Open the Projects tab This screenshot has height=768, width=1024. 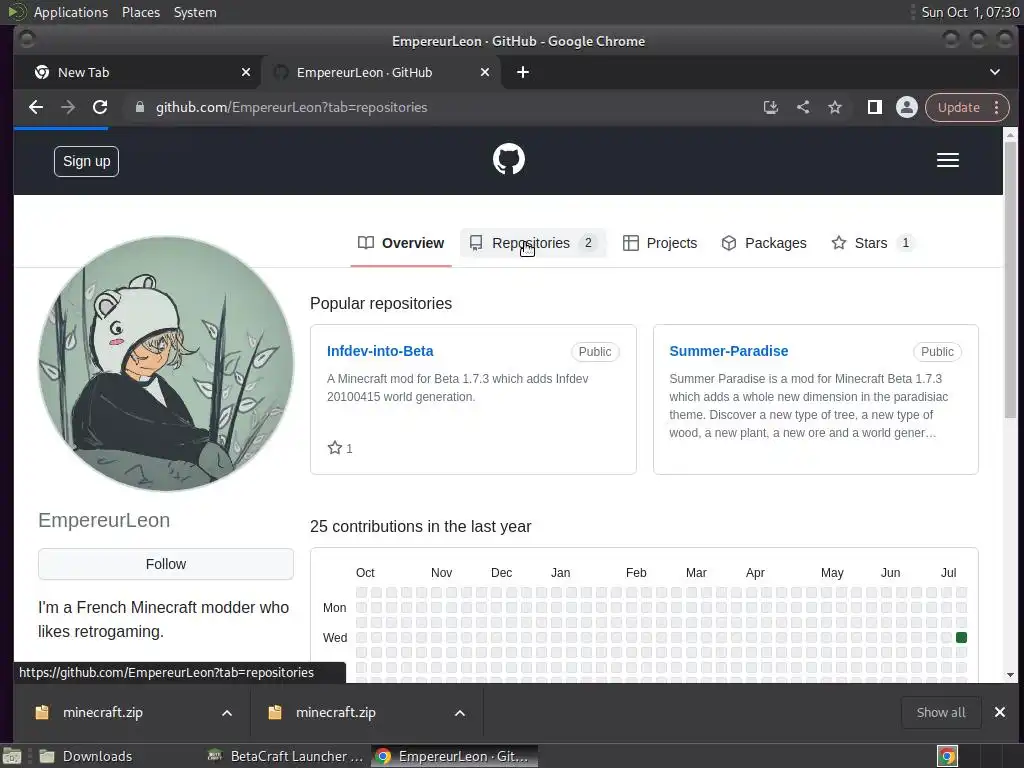click(660, 243)
